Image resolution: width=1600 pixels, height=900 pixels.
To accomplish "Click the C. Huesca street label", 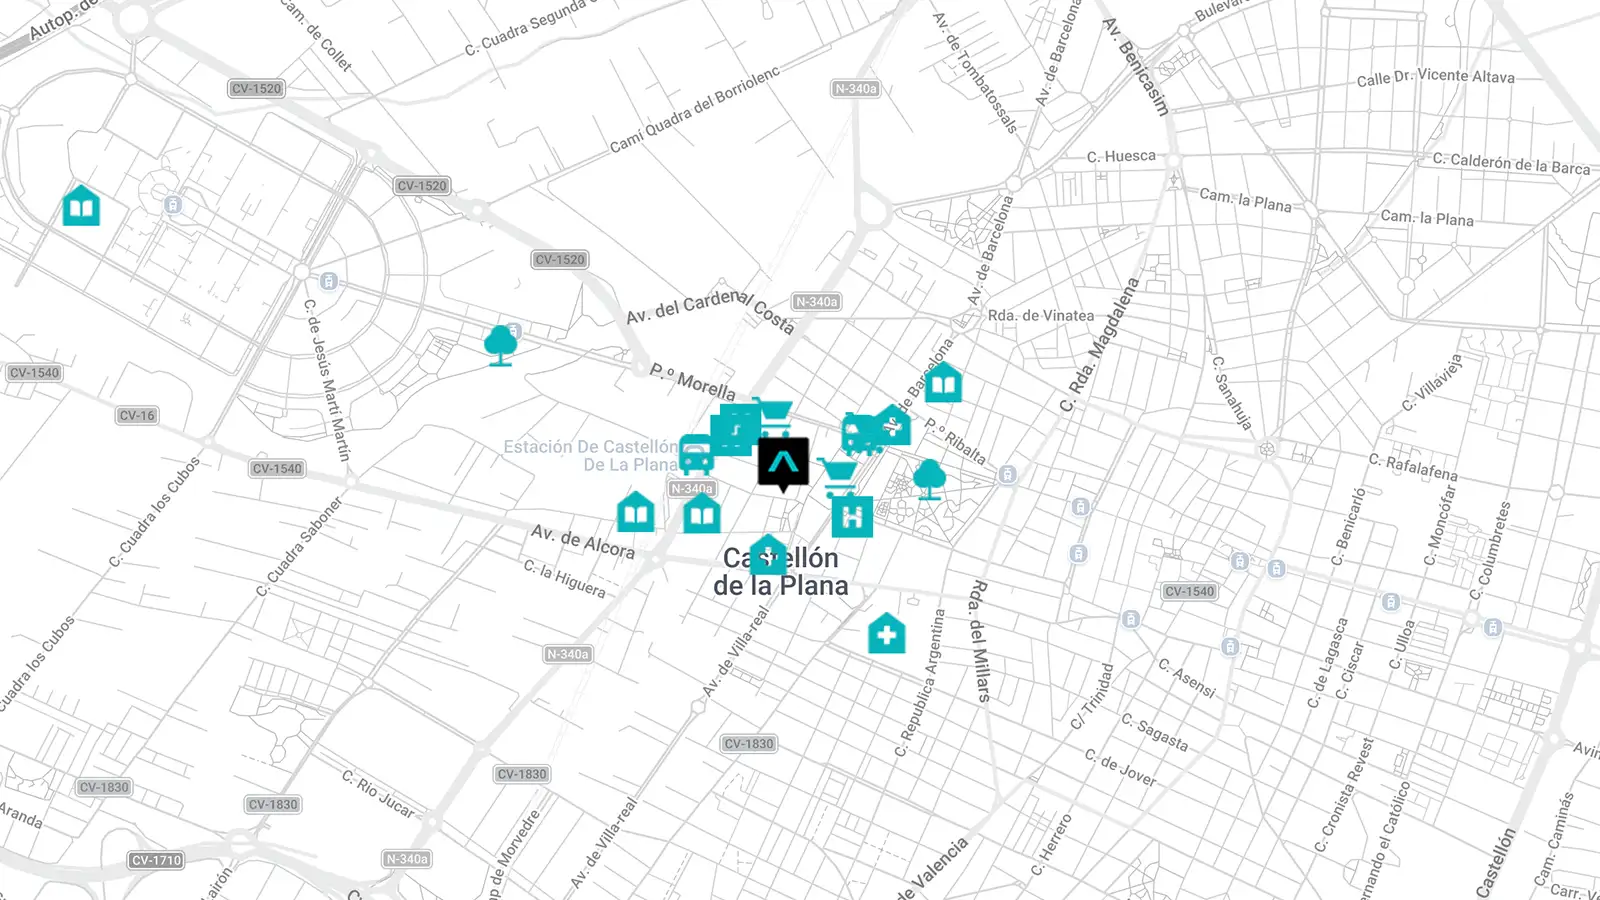I will [x=1121, y=156].
